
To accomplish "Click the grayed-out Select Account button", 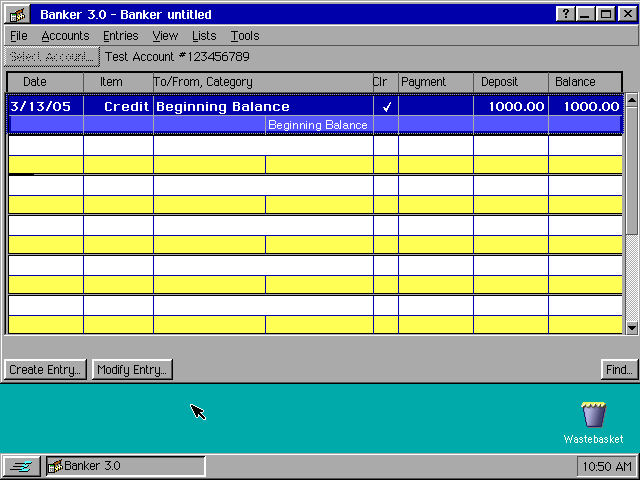I will coord(52,56).
